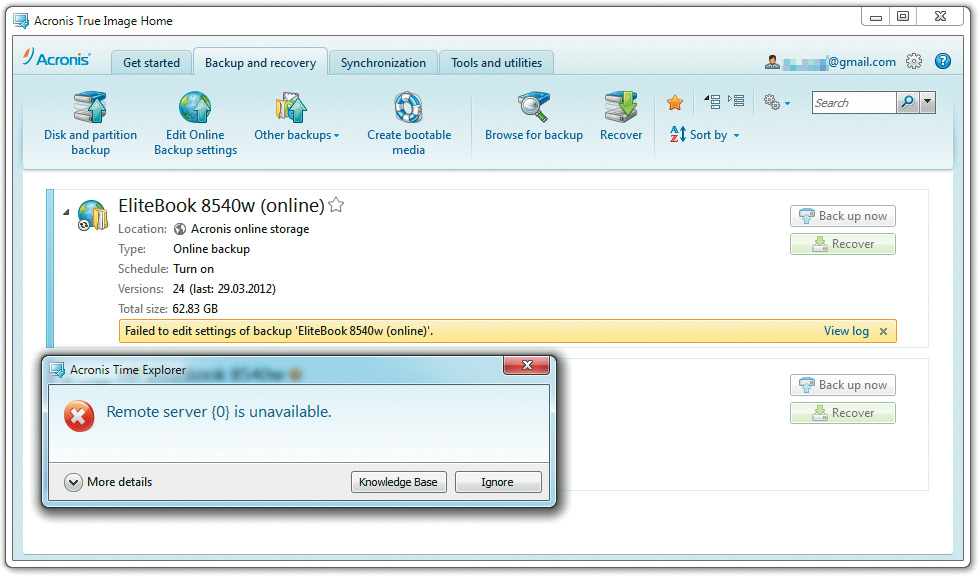
Task: Expand More details in error dialog
Action: coord(108,482)
